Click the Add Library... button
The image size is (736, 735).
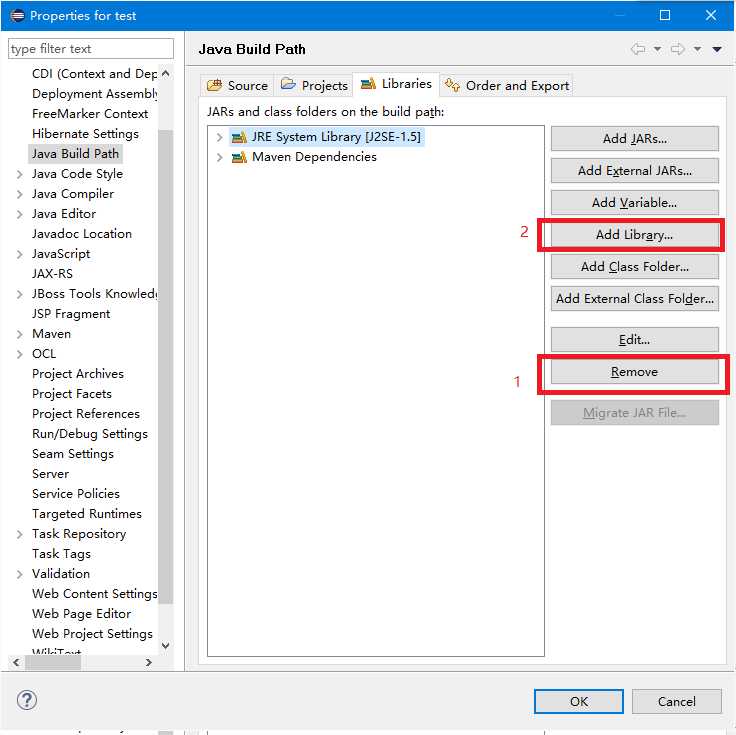coord(635,234)
